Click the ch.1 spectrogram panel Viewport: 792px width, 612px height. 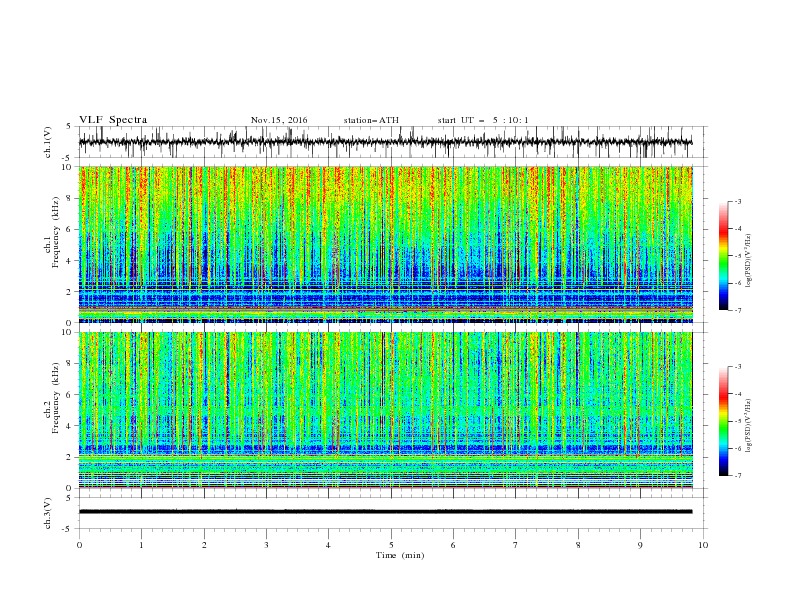pos(385,244)
